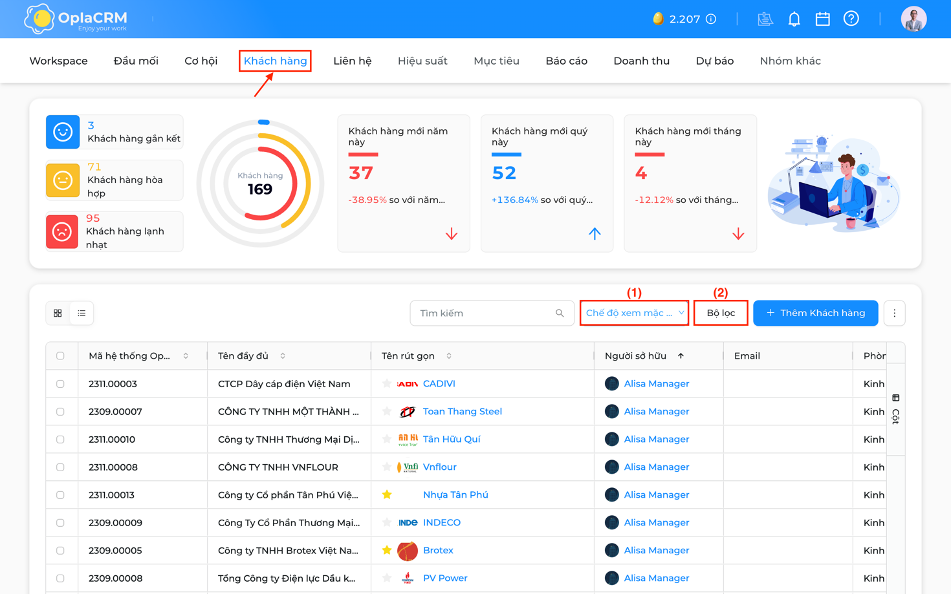The image size is (952, 594).
Task: Open the Nhóm khác tab
Action: (x=790, y=61)
